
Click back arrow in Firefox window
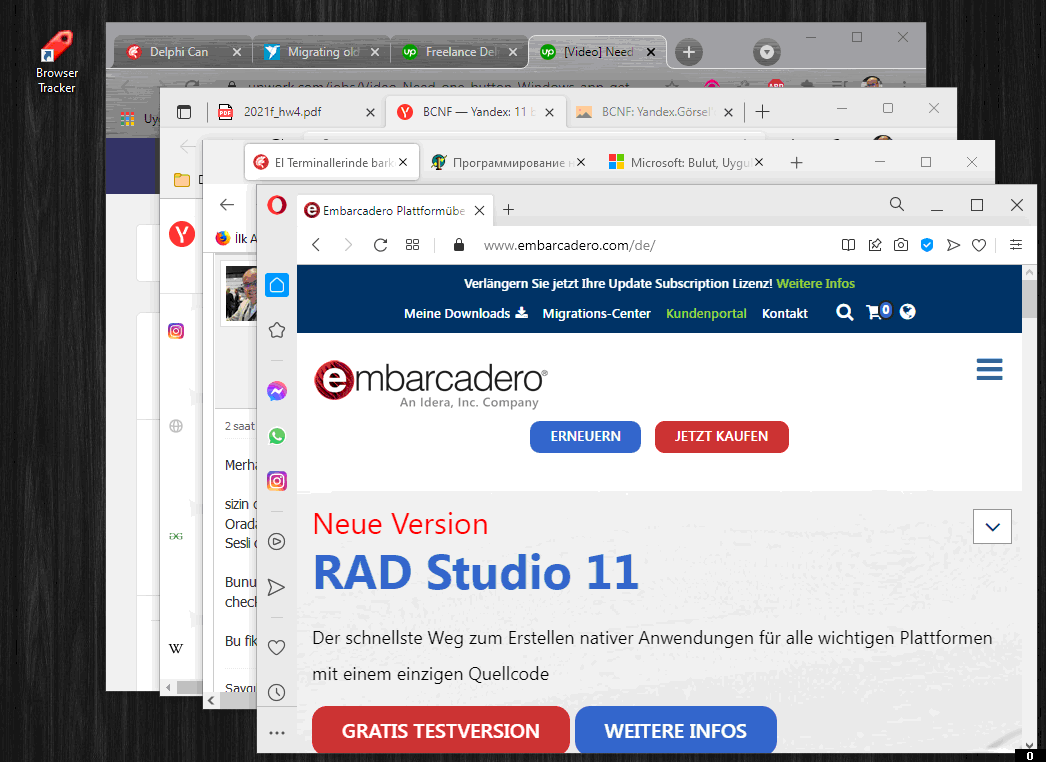point(227,204)
